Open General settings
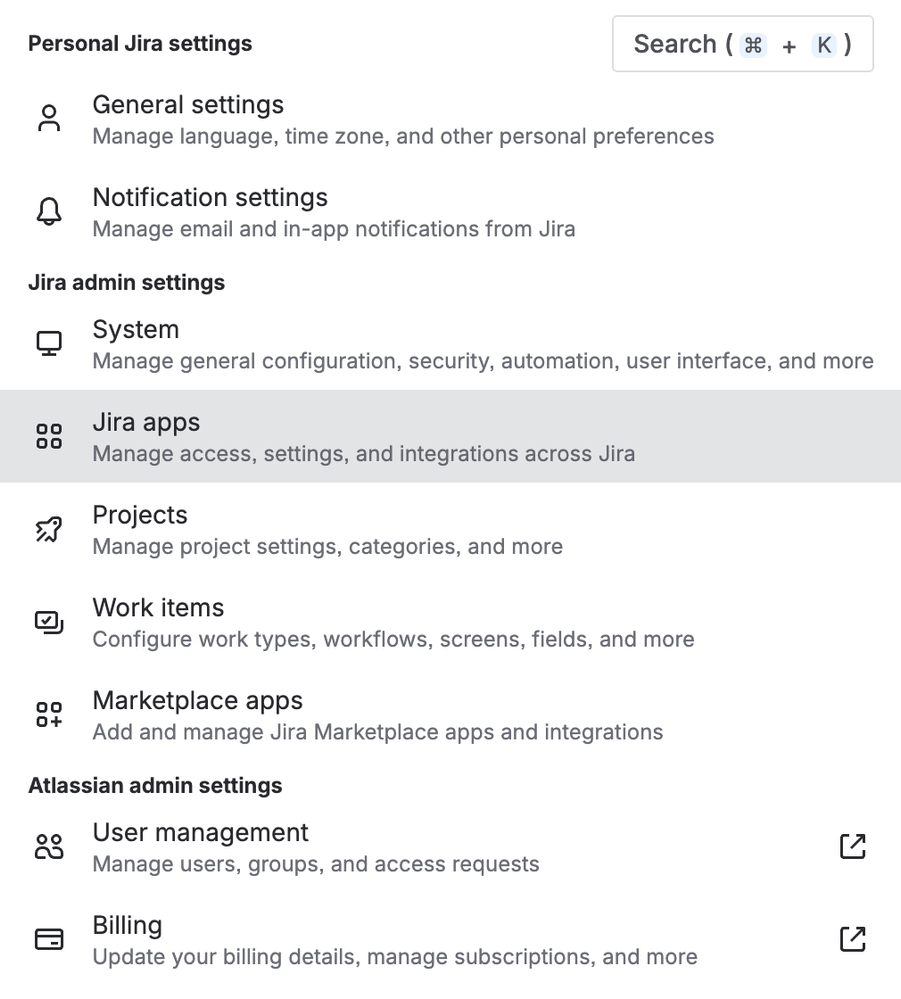The width and height of the screenshot is (901, 999). point(188,104)
